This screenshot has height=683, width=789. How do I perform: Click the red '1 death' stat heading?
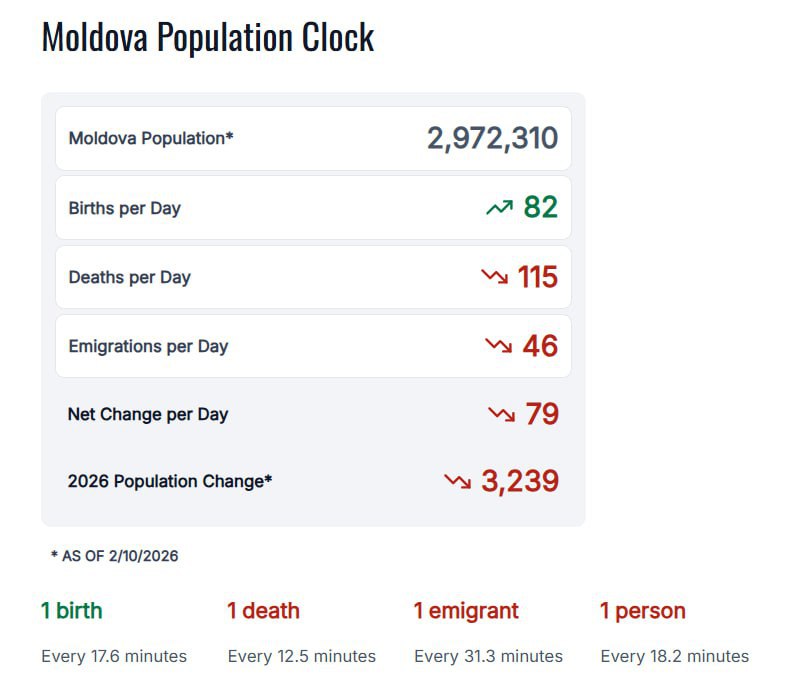click(x=263, y=610)
